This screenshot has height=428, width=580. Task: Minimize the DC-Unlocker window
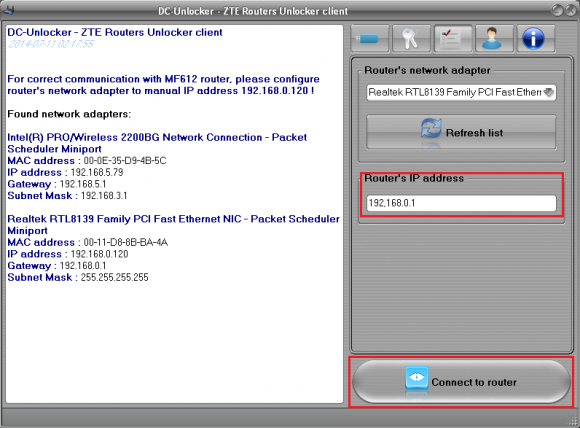(557, 10)
